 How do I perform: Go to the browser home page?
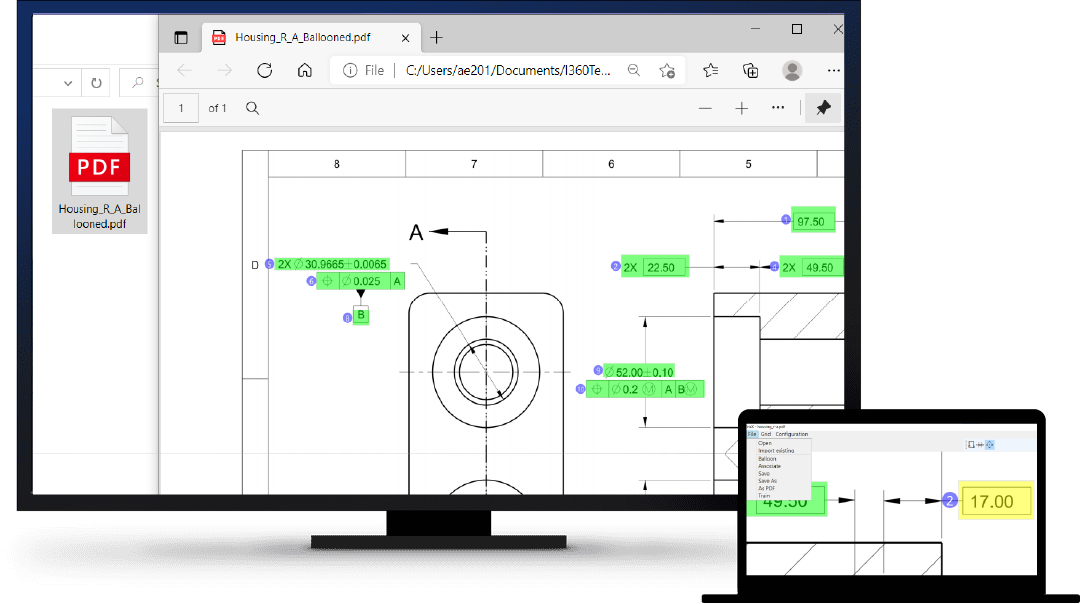click(x=304, y=70)
